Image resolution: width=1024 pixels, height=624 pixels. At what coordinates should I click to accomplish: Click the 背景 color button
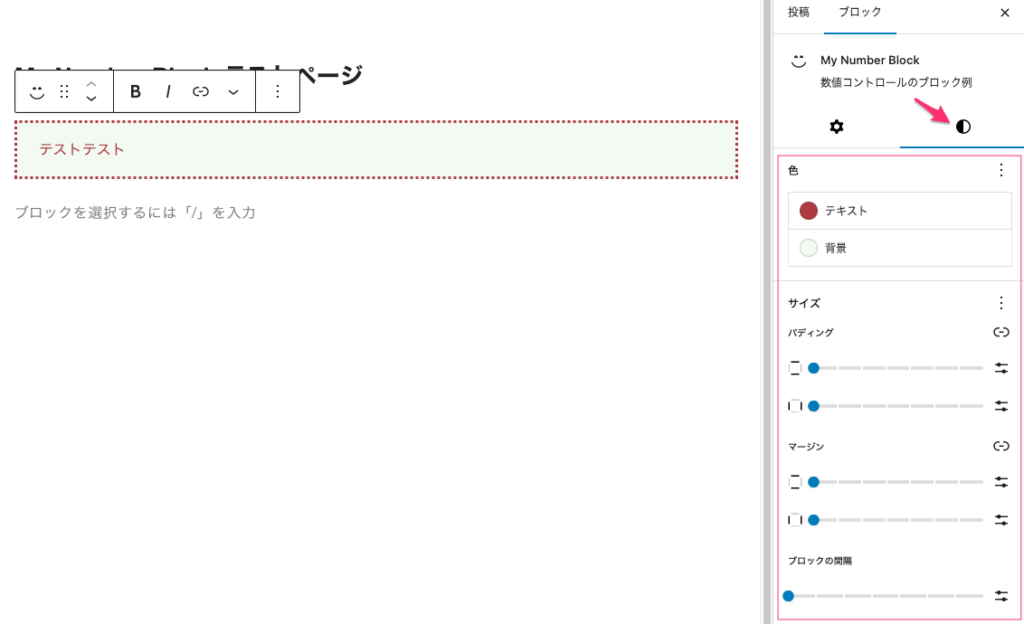(x=900, y=248)
